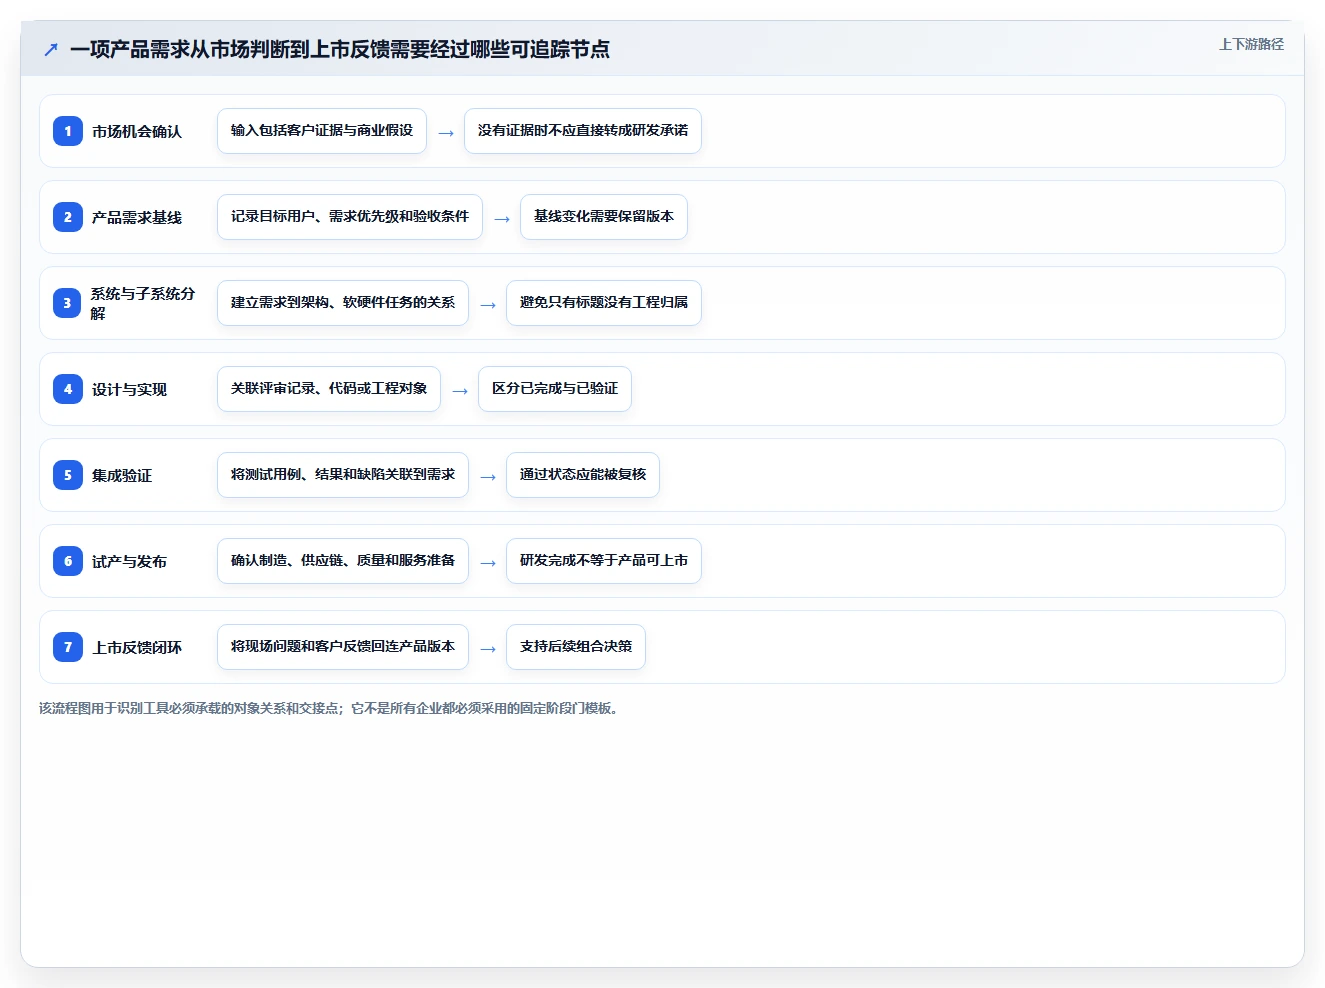Viewport: 1325px width, 988px height.
Task: Click the 集成验证 step label
Action: tap(122, 475)
